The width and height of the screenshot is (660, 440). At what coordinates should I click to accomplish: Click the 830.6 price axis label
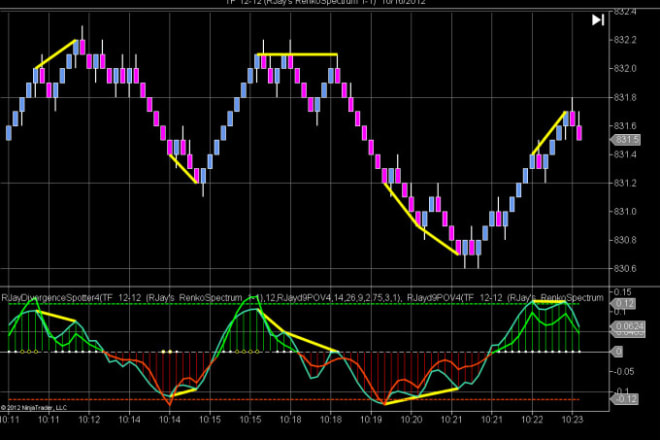click(x=625, y=268)
